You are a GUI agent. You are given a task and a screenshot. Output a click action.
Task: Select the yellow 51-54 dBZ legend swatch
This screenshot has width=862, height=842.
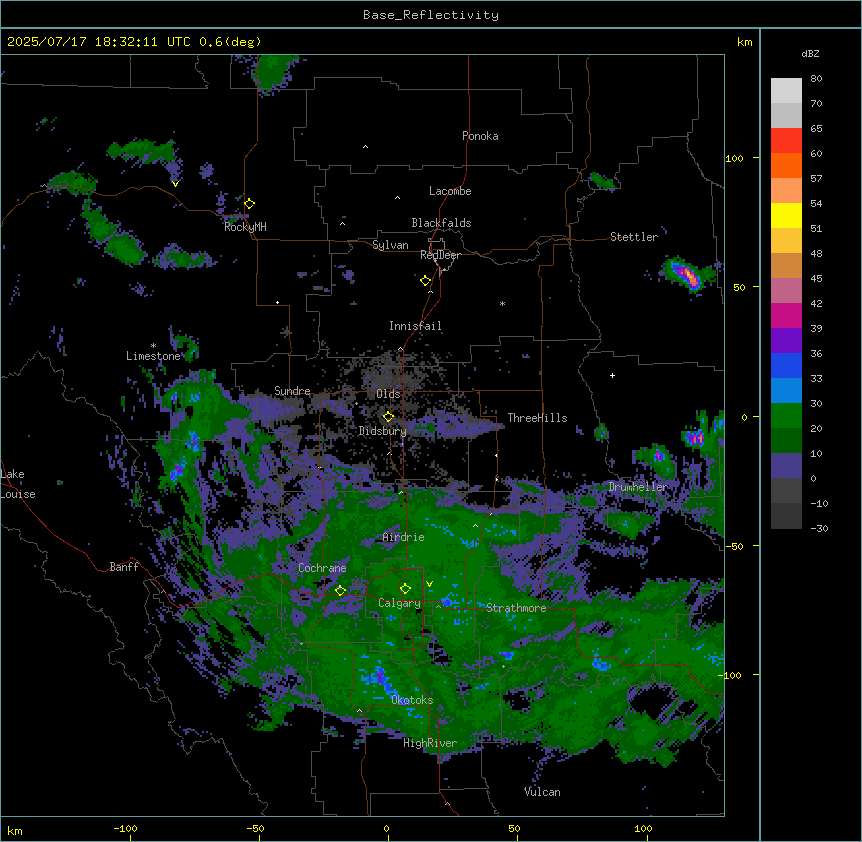coord(786,215)
